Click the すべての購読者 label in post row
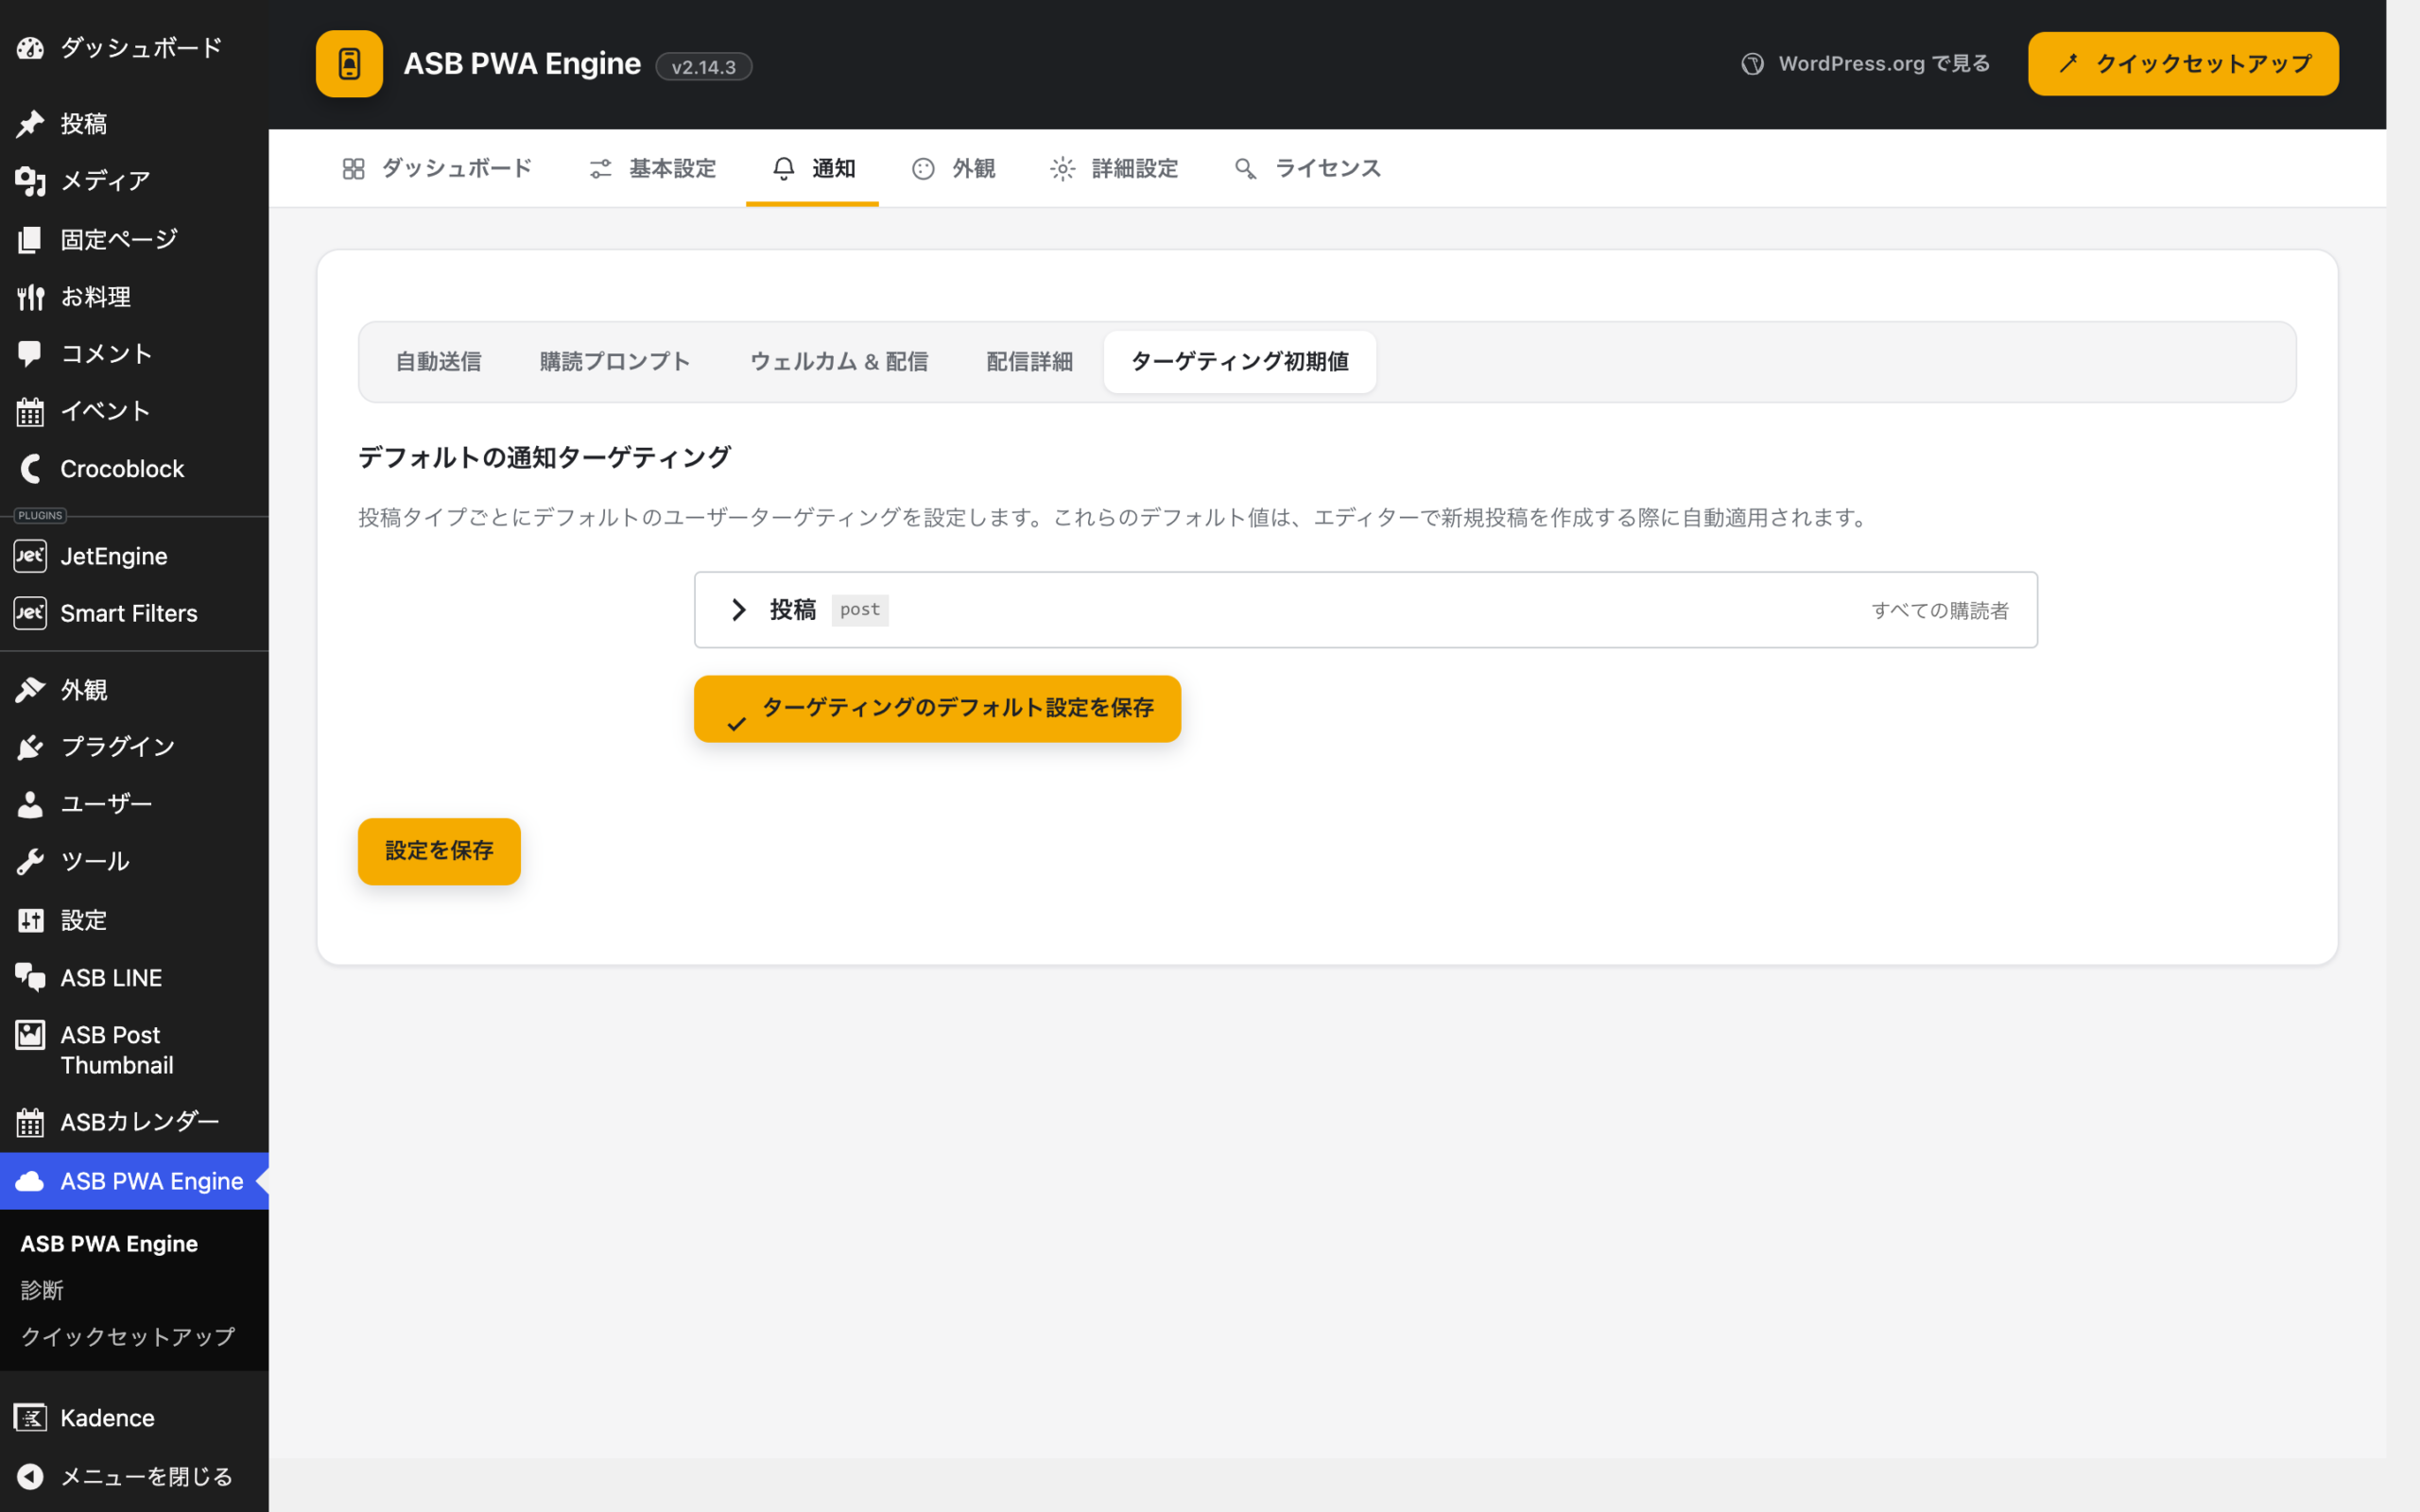Screen dimensions: 2420x1512 point(1940,610)
